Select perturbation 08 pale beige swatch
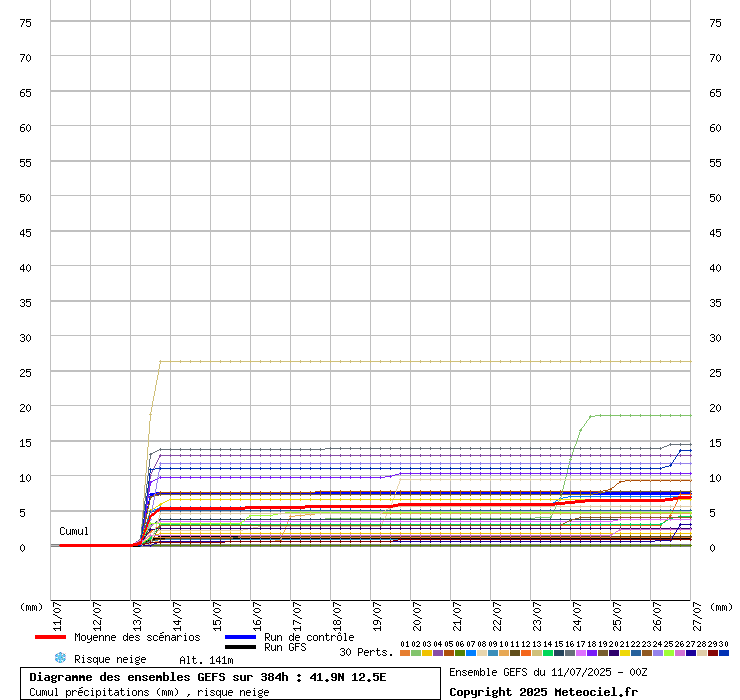The image size is (740, 700). point(482,653)
